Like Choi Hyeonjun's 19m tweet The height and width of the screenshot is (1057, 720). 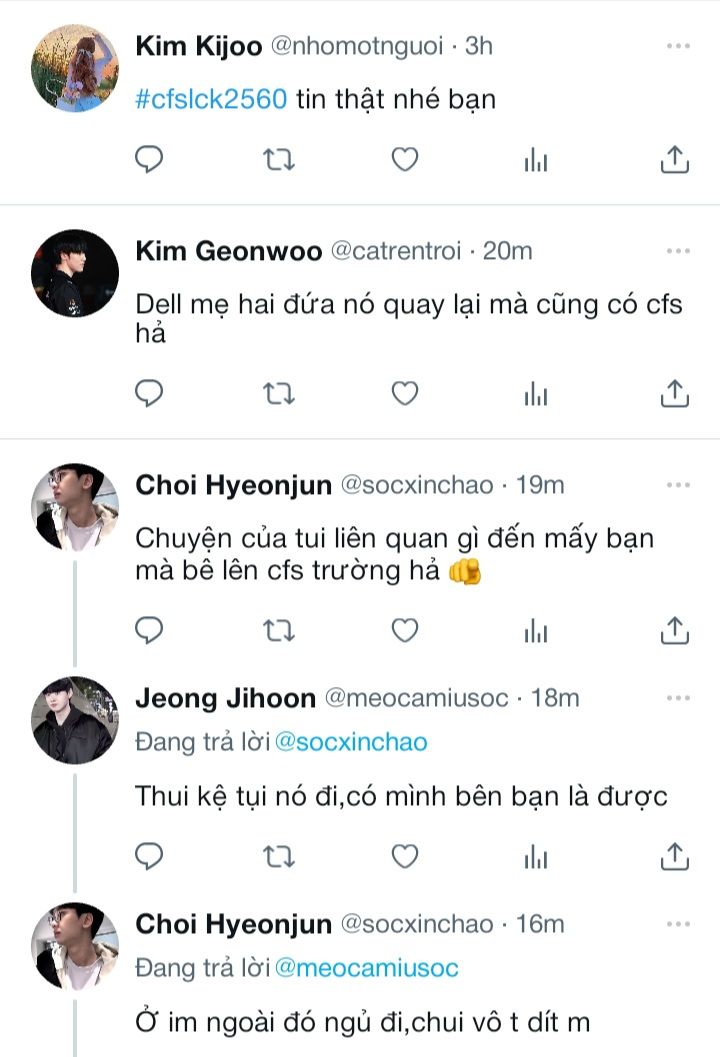tap(404, 630)
